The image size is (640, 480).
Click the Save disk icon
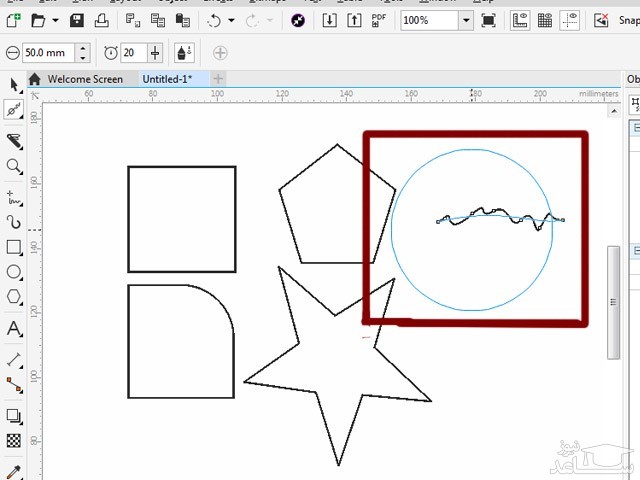click(x=77, y=20)
